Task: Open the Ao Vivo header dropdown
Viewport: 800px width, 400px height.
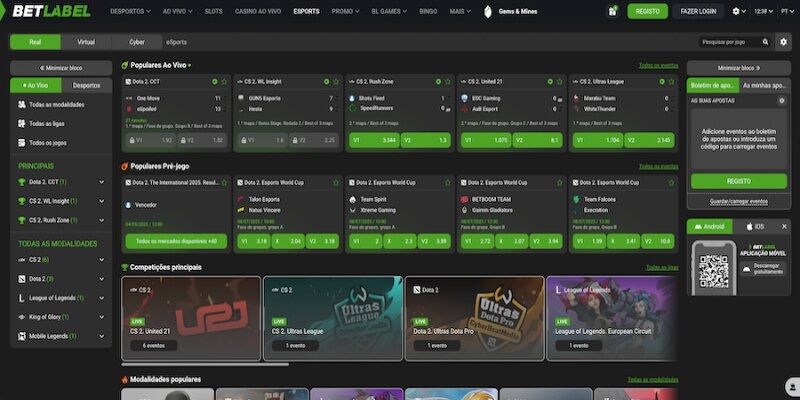Action: point(177,11)
